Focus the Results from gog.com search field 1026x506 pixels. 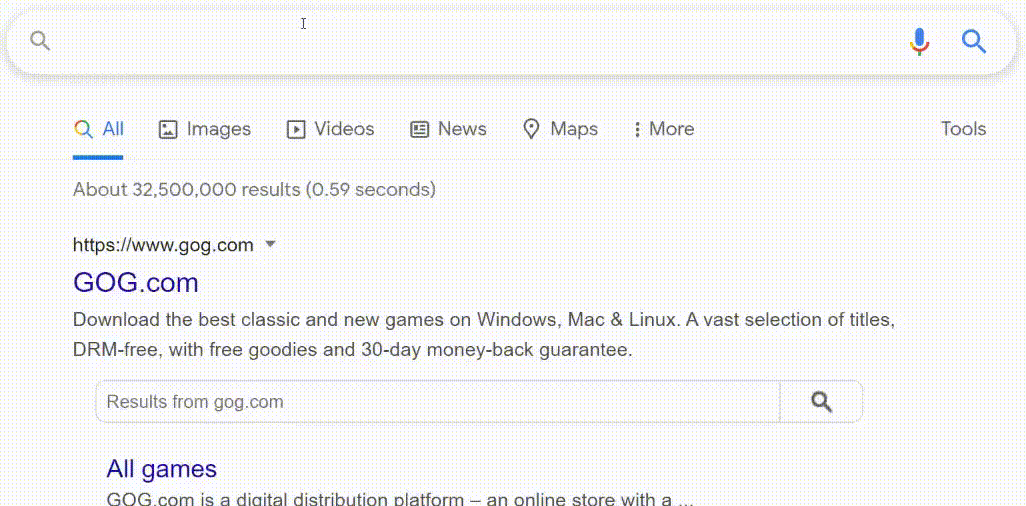point(437,401)
